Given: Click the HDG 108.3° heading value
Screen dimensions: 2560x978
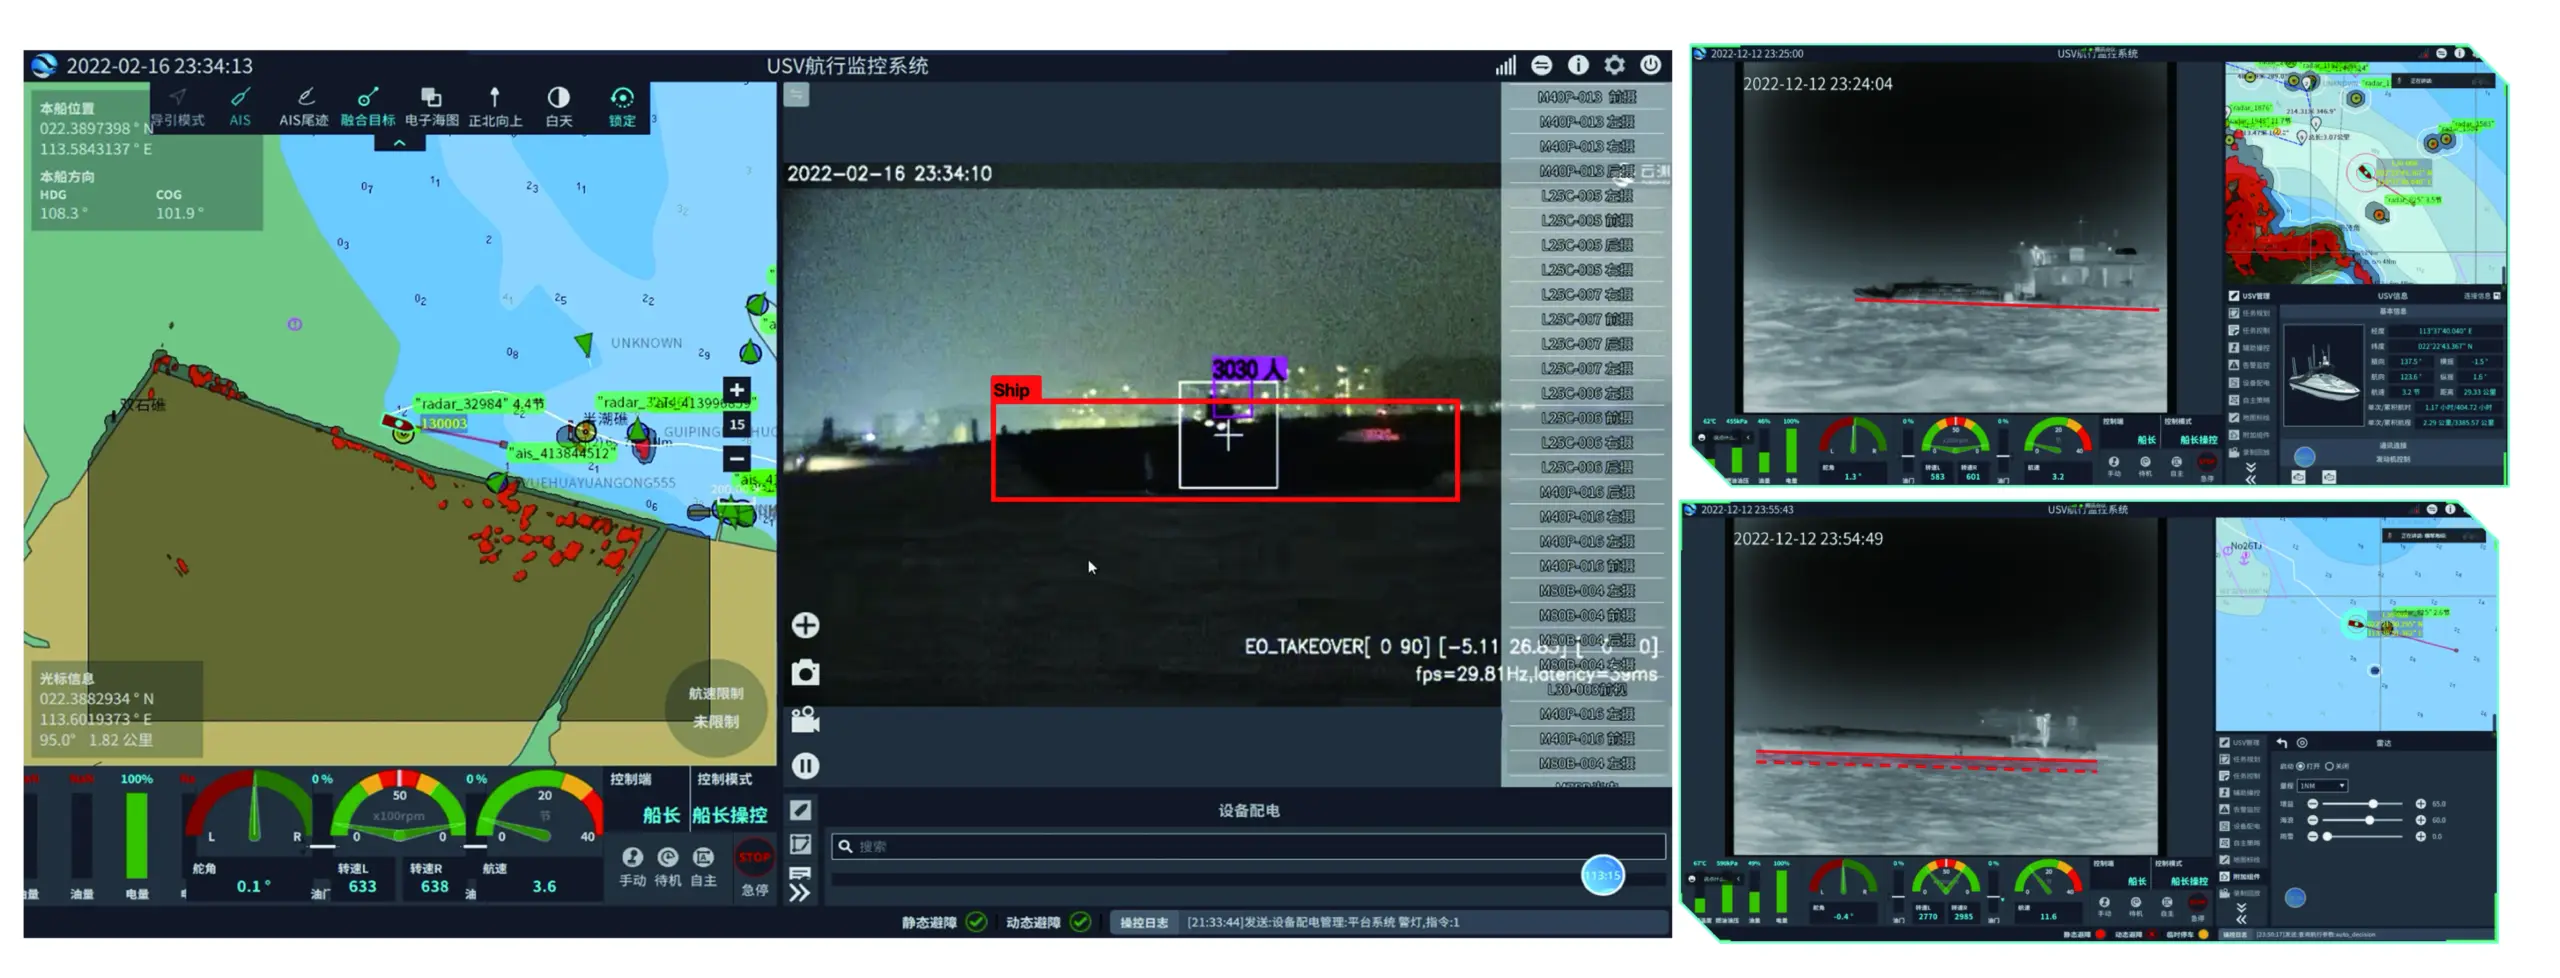Looking at the screenshot, I should [64, 213].
